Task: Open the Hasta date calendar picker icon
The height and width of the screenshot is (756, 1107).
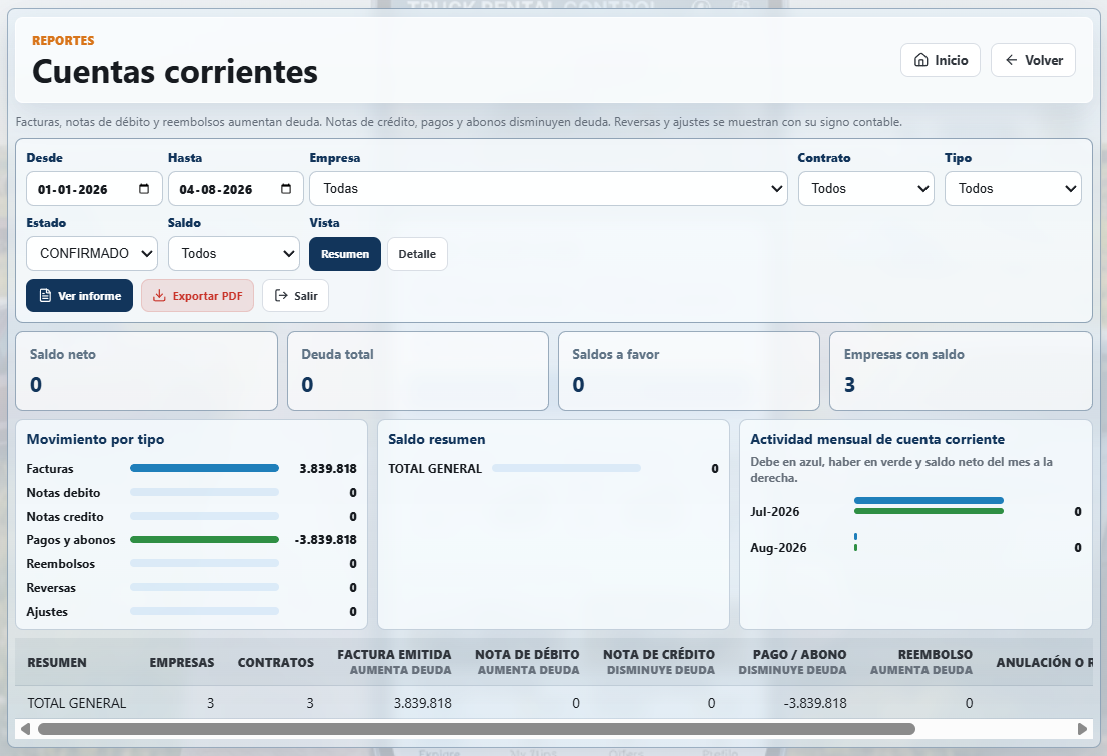Action: tap(286, 188)
